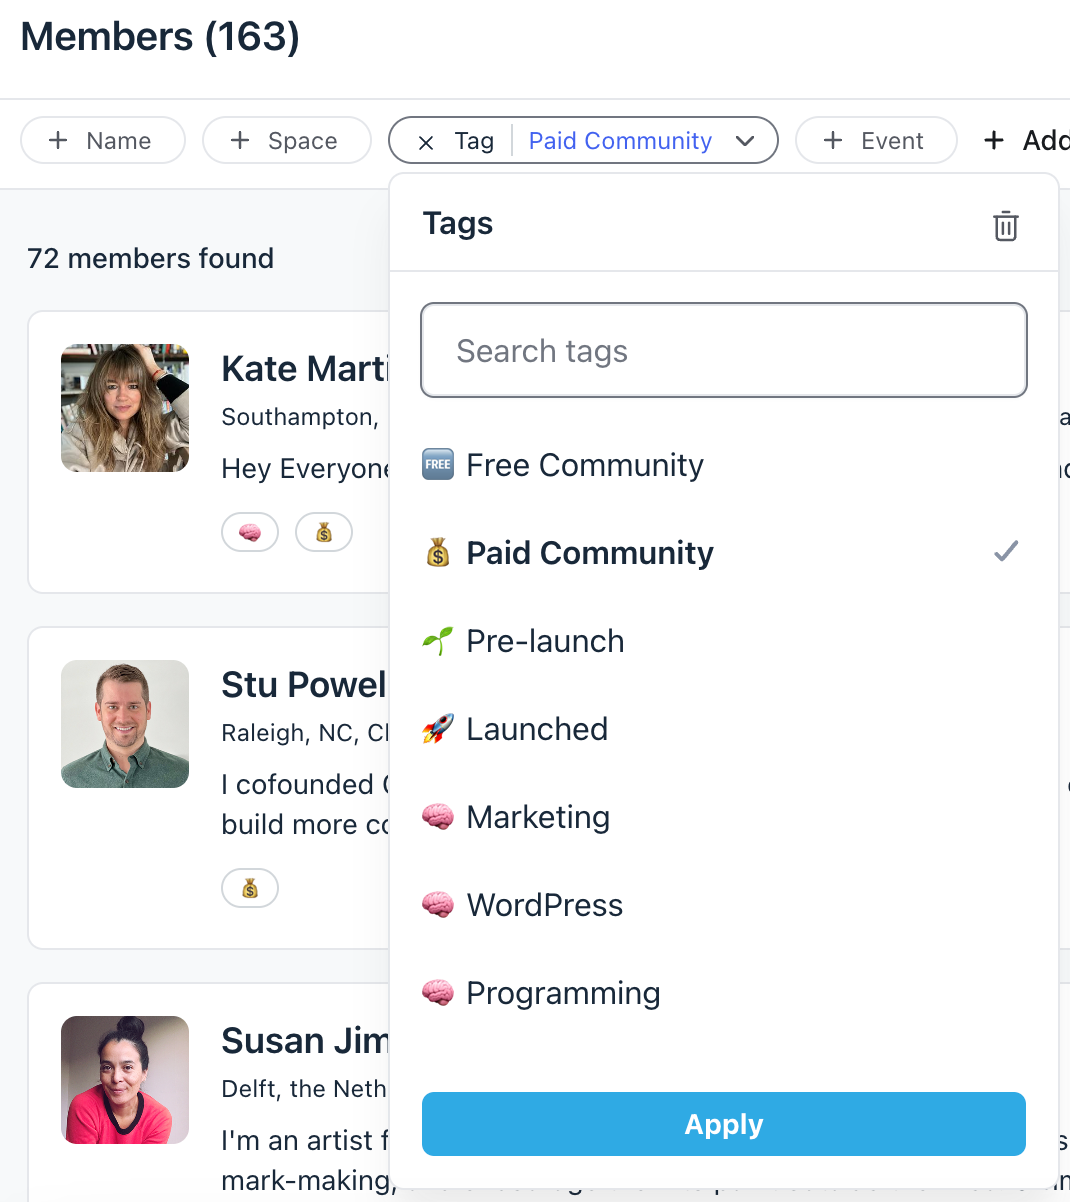Click the Tags panel title
The image size is (1070, 1202).
[458, 223]
